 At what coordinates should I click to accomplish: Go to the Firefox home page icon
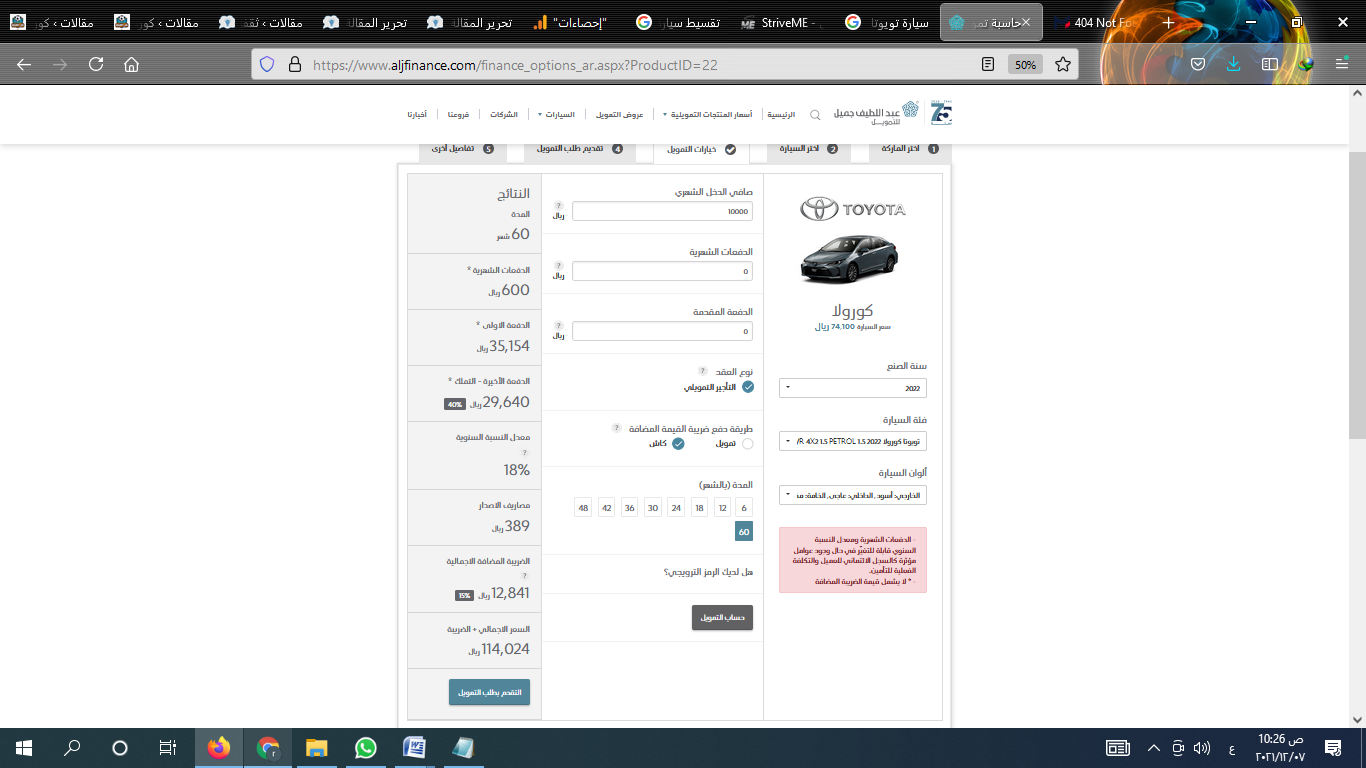131,64
